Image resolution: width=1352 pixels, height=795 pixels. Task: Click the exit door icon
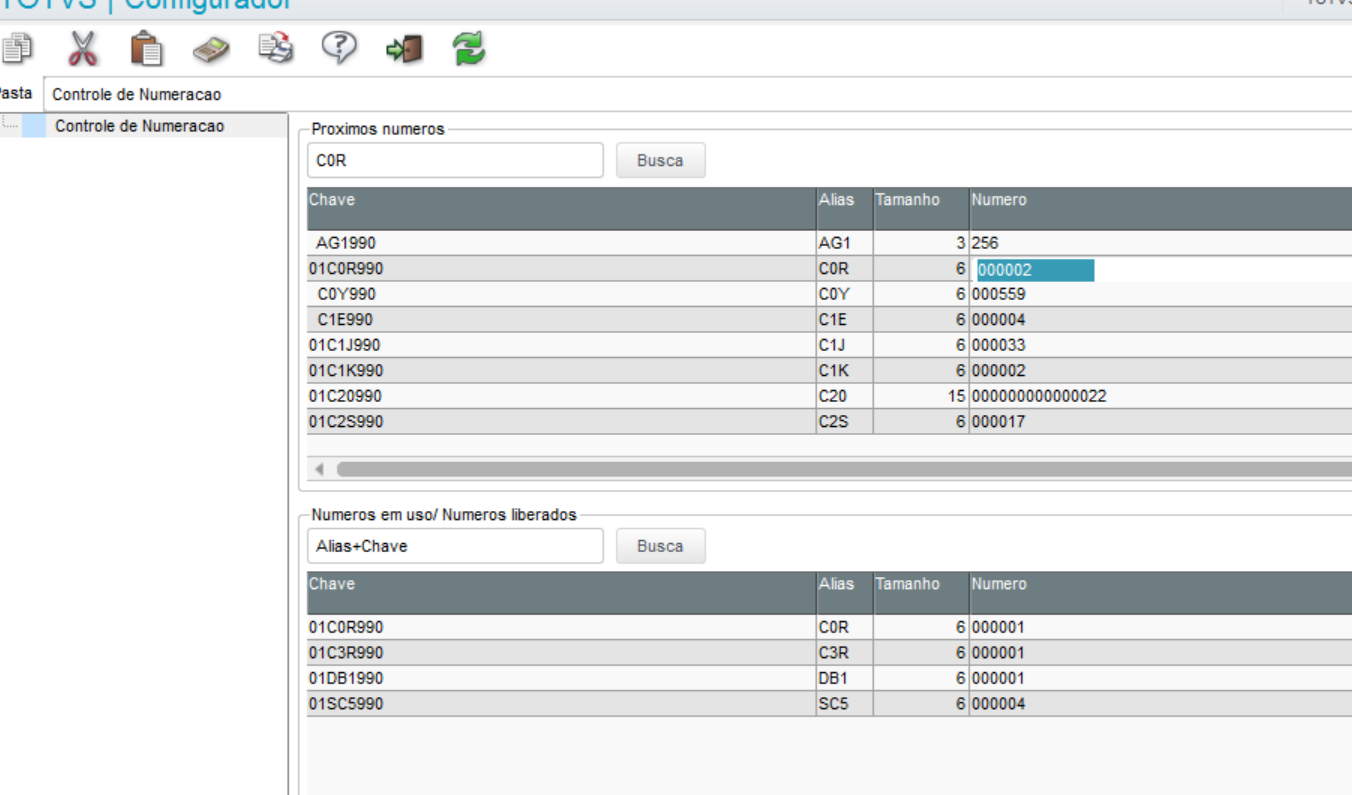pos(404,48)
